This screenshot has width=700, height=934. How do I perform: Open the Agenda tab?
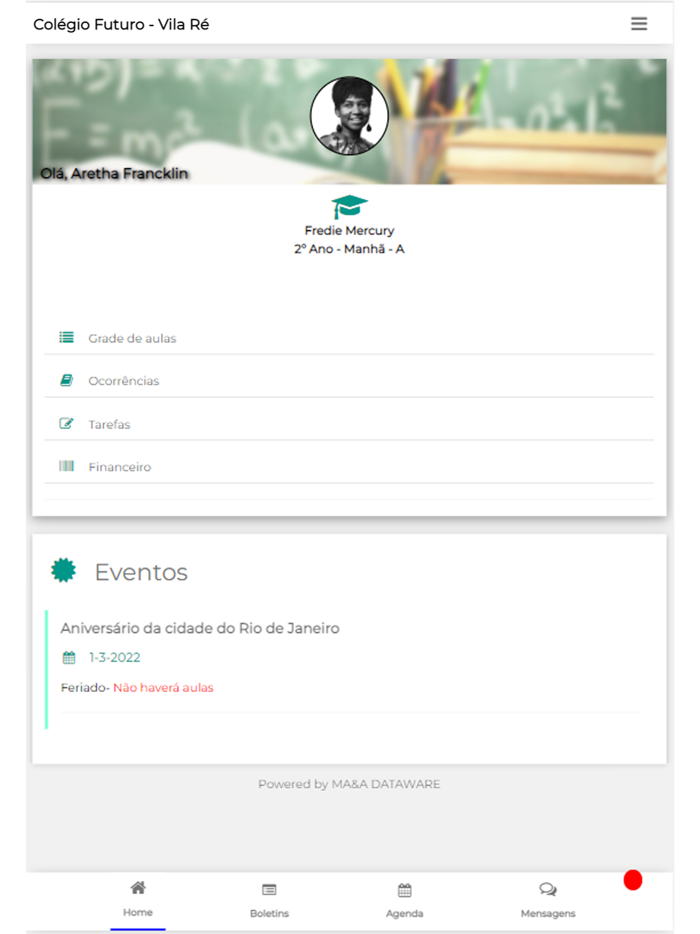click(x=405, y=901)
